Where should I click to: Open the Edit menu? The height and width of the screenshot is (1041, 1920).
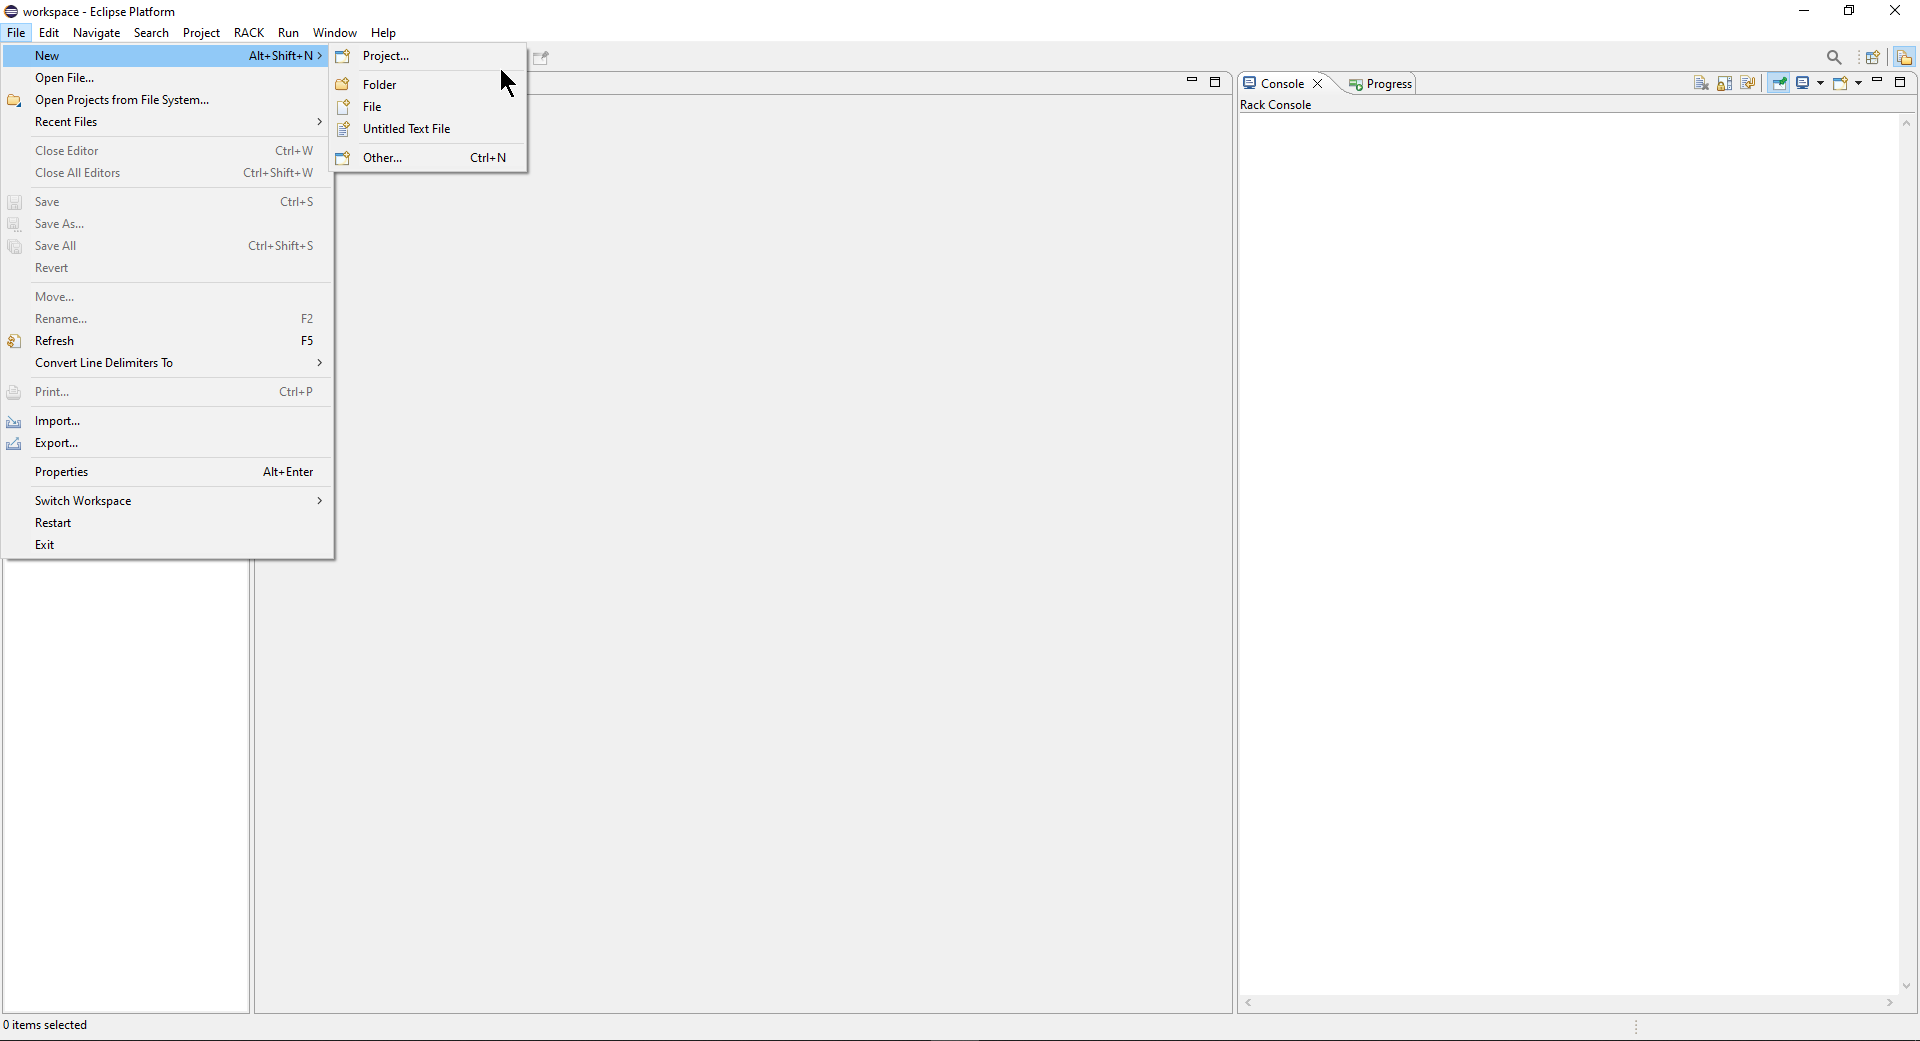(49, 33)
